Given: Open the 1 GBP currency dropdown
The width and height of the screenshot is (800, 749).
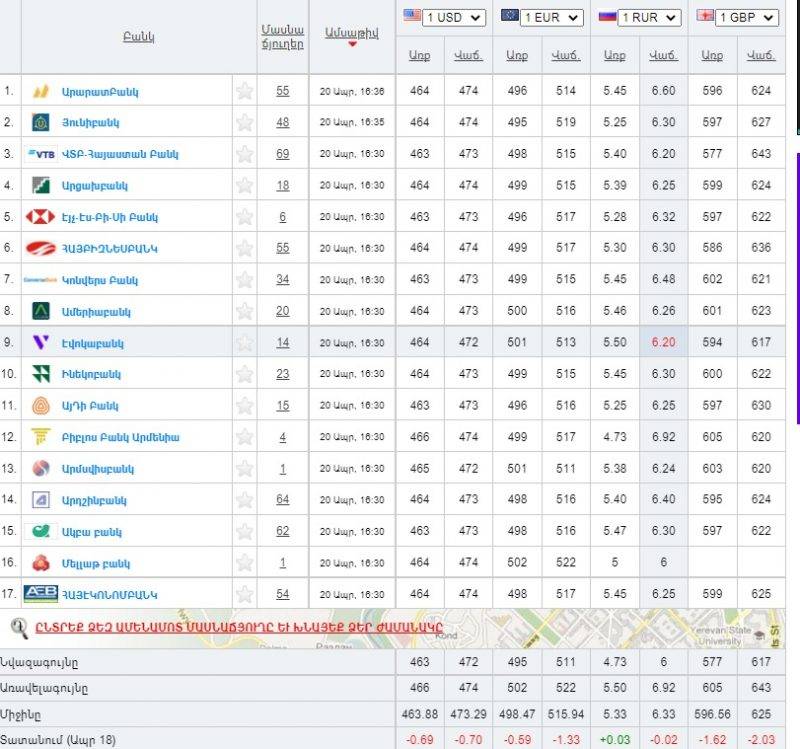Looking at the screenshot, I should (x=747, y=17).
